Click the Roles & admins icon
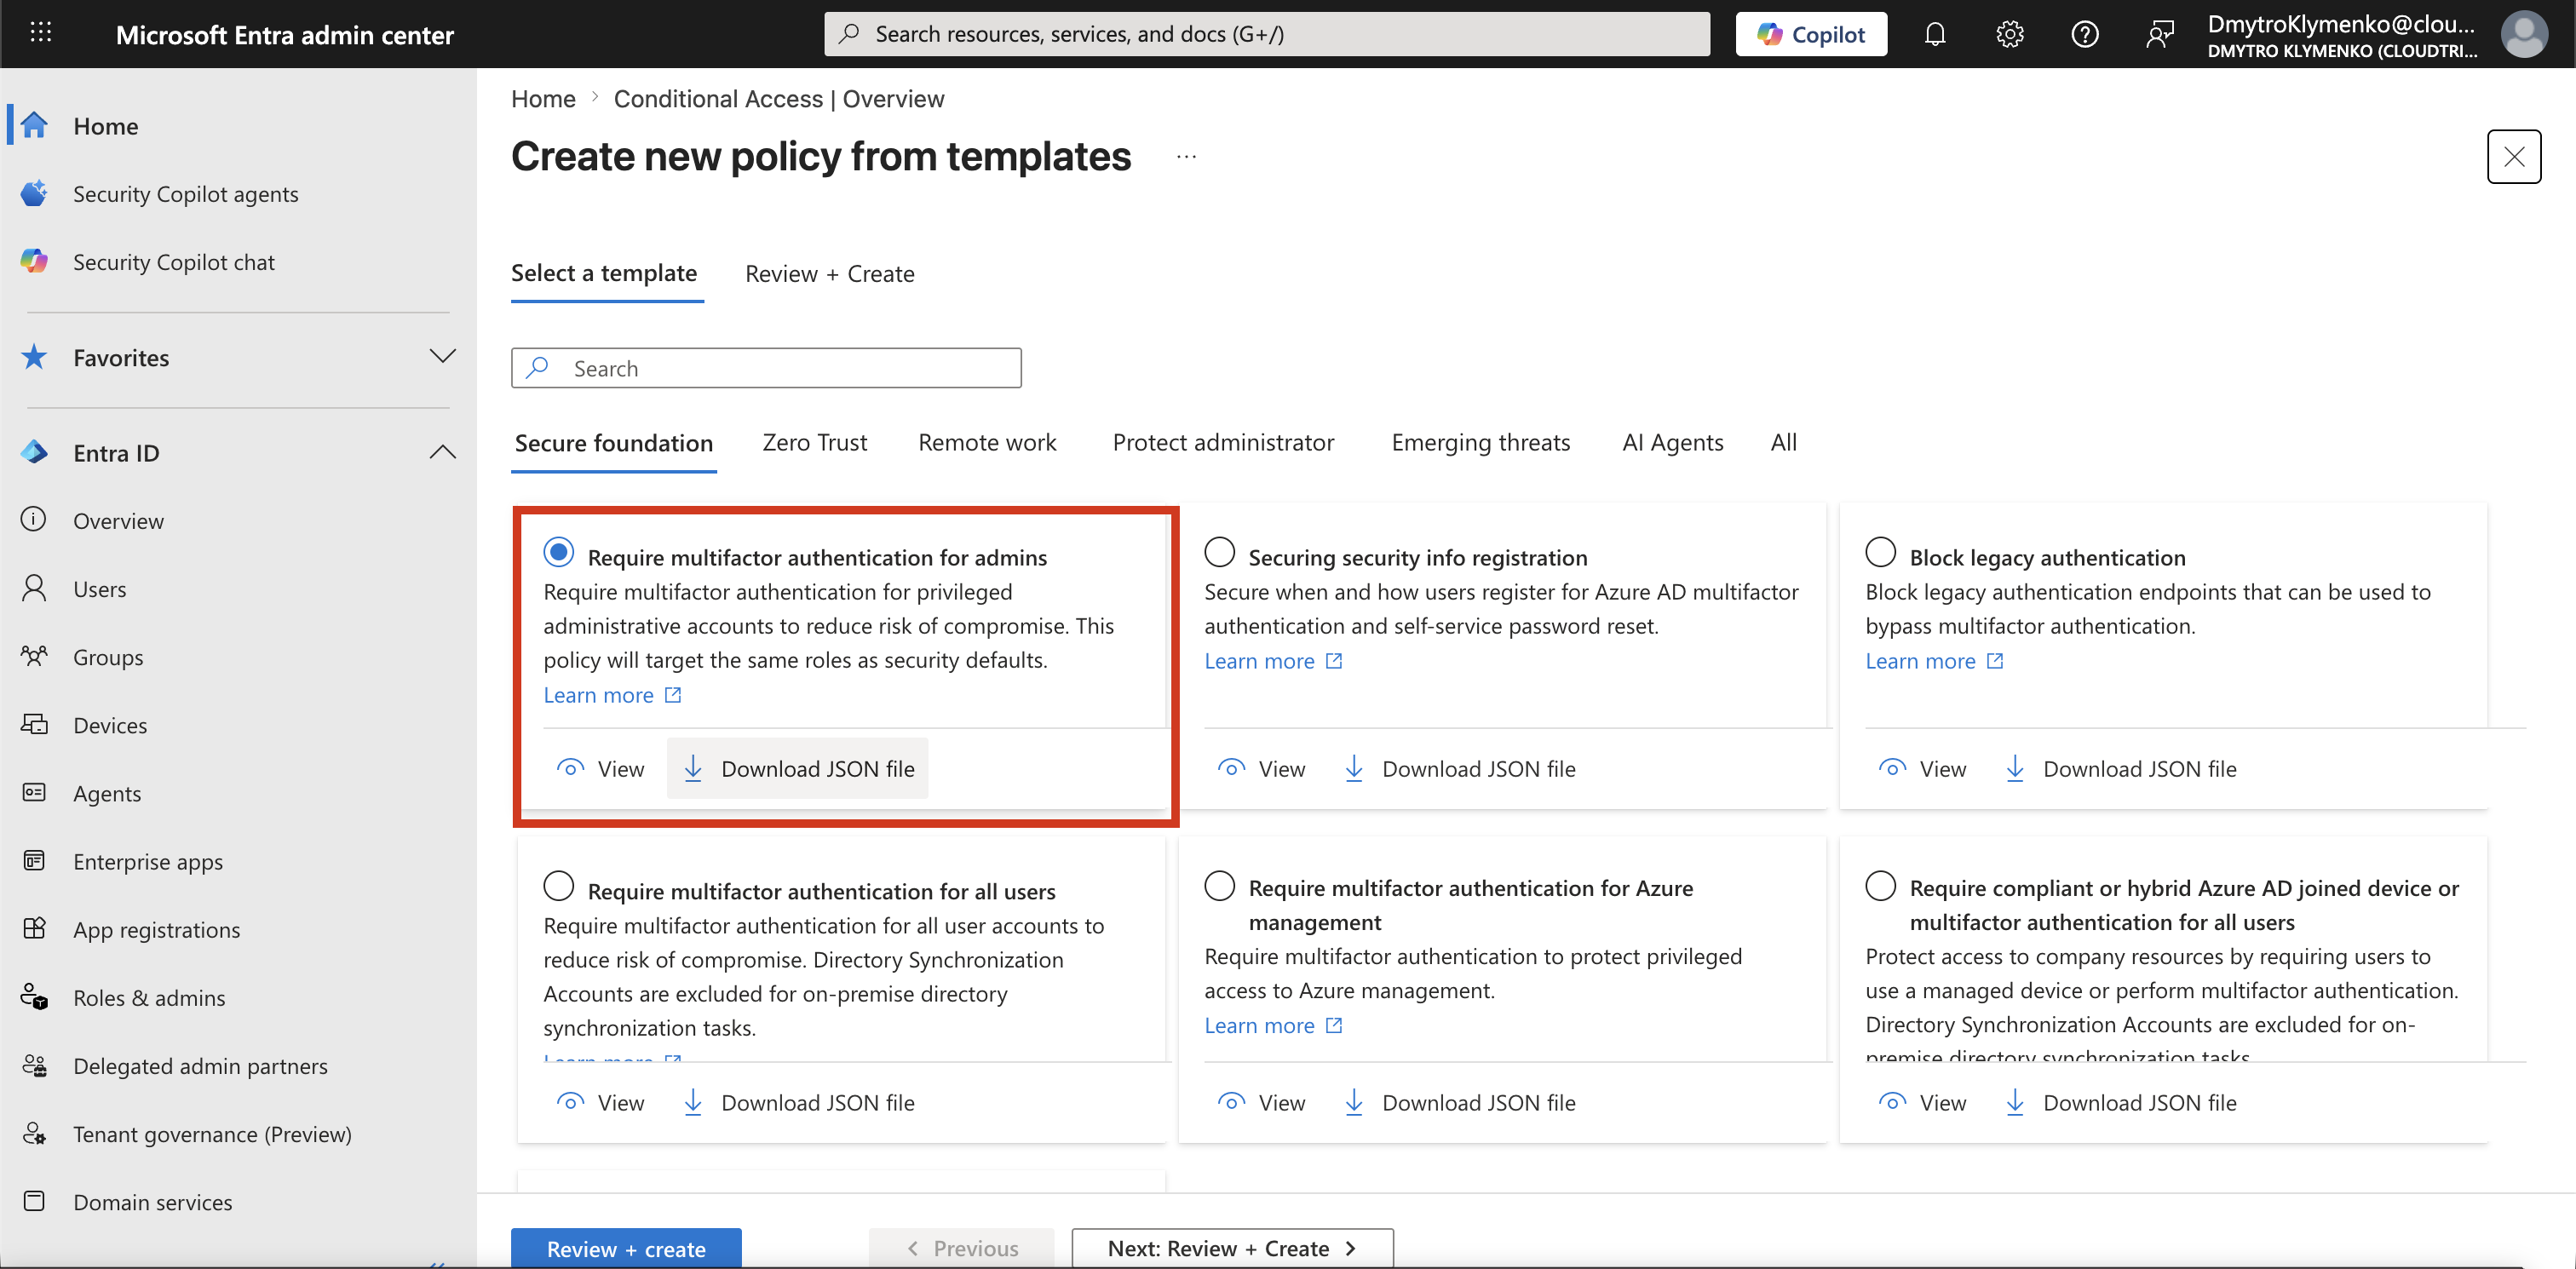Viewport: 2576px width, 1269px height. click(x=34, y=997)
